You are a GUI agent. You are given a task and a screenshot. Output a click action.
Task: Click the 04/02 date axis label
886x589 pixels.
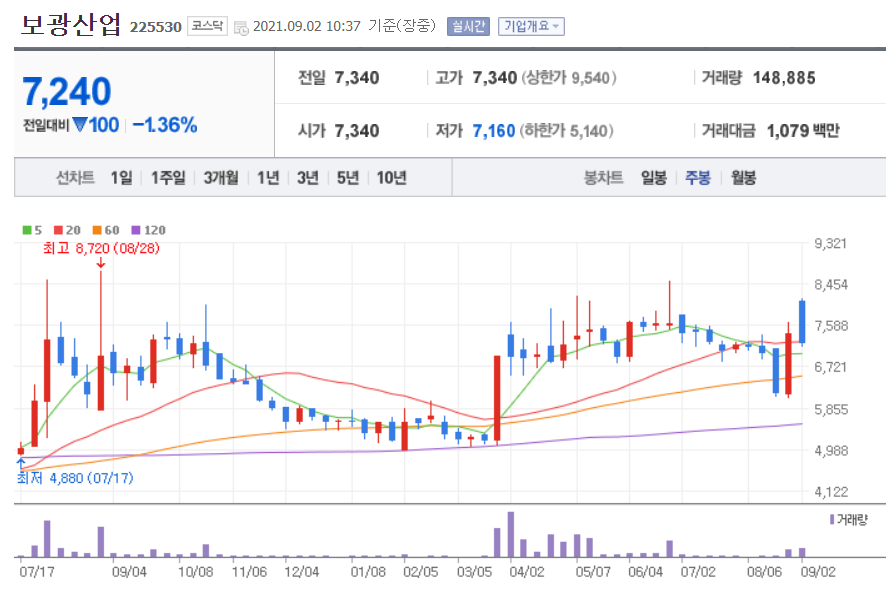[527, 571]
